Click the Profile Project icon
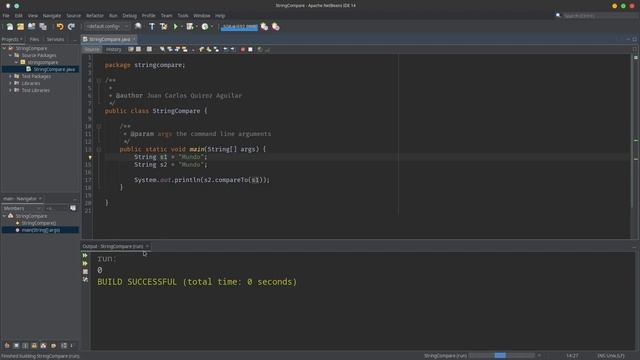 (205, 27)
